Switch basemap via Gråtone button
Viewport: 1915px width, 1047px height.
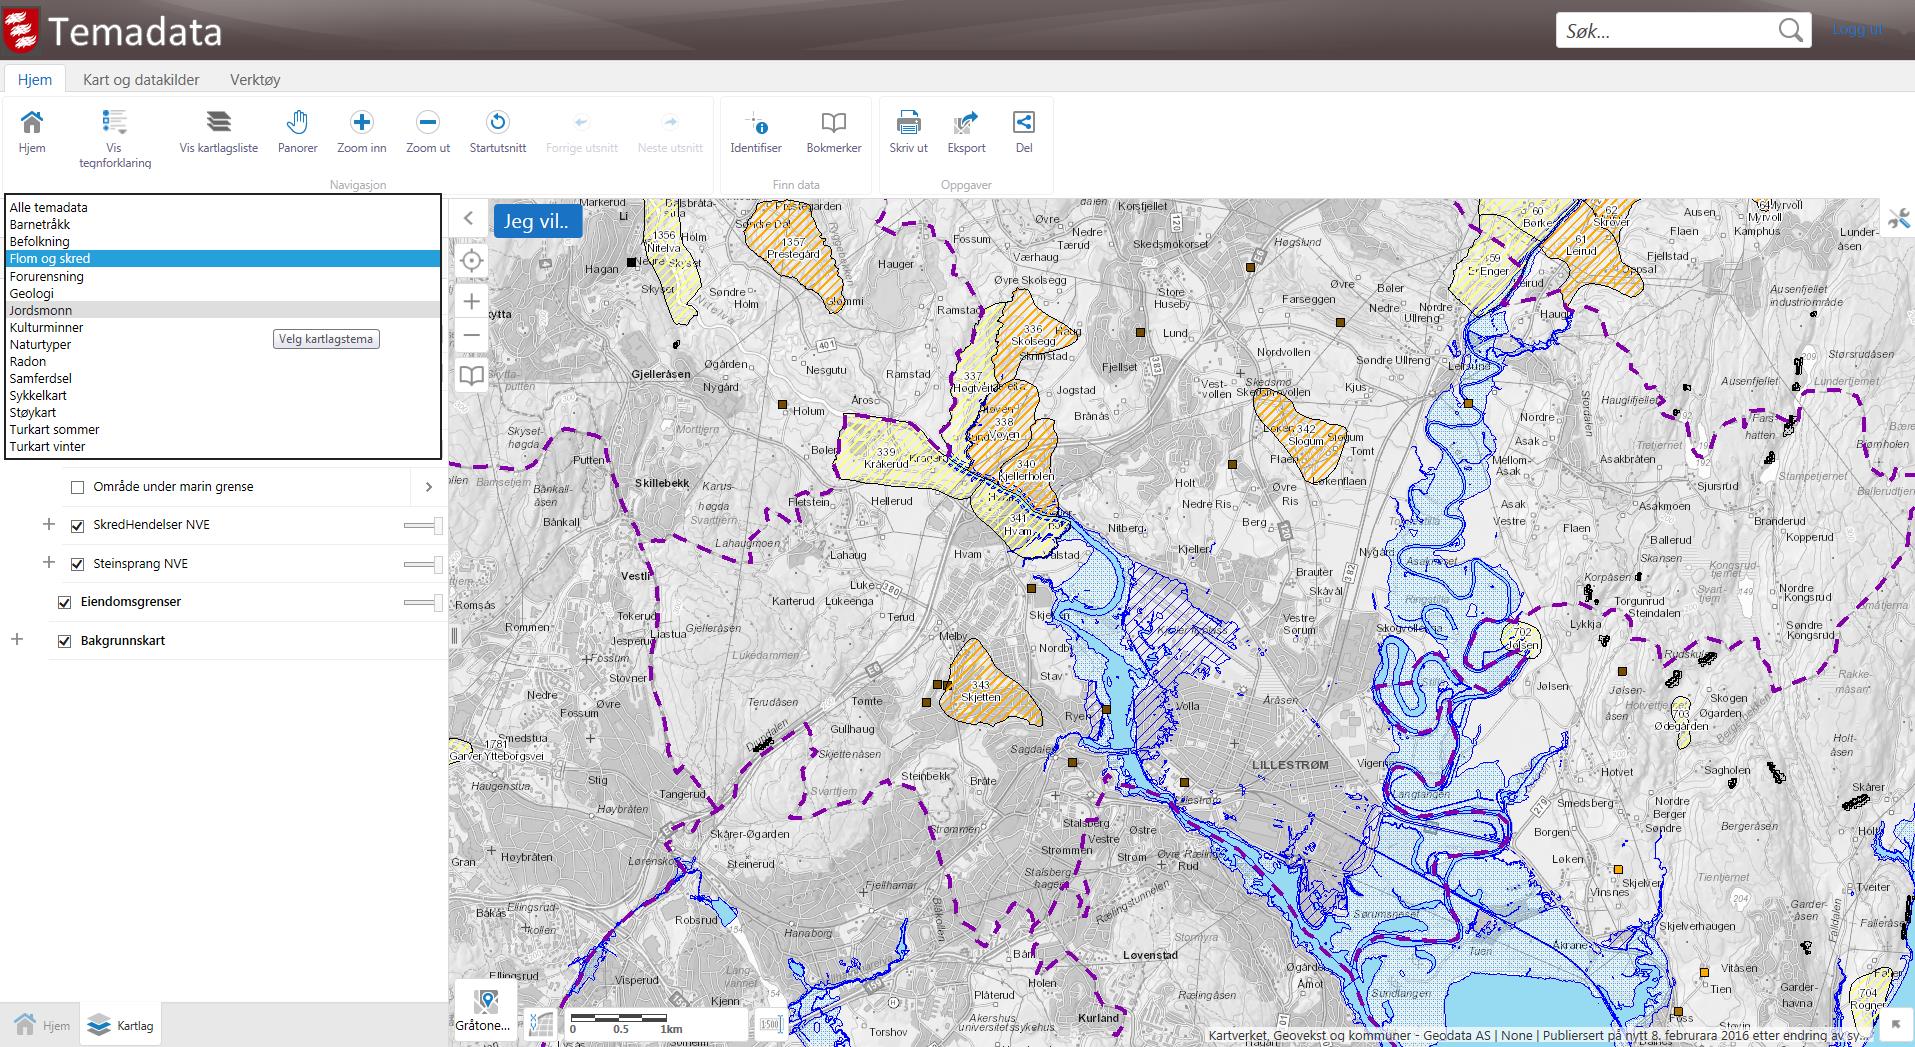(485, 1010)
